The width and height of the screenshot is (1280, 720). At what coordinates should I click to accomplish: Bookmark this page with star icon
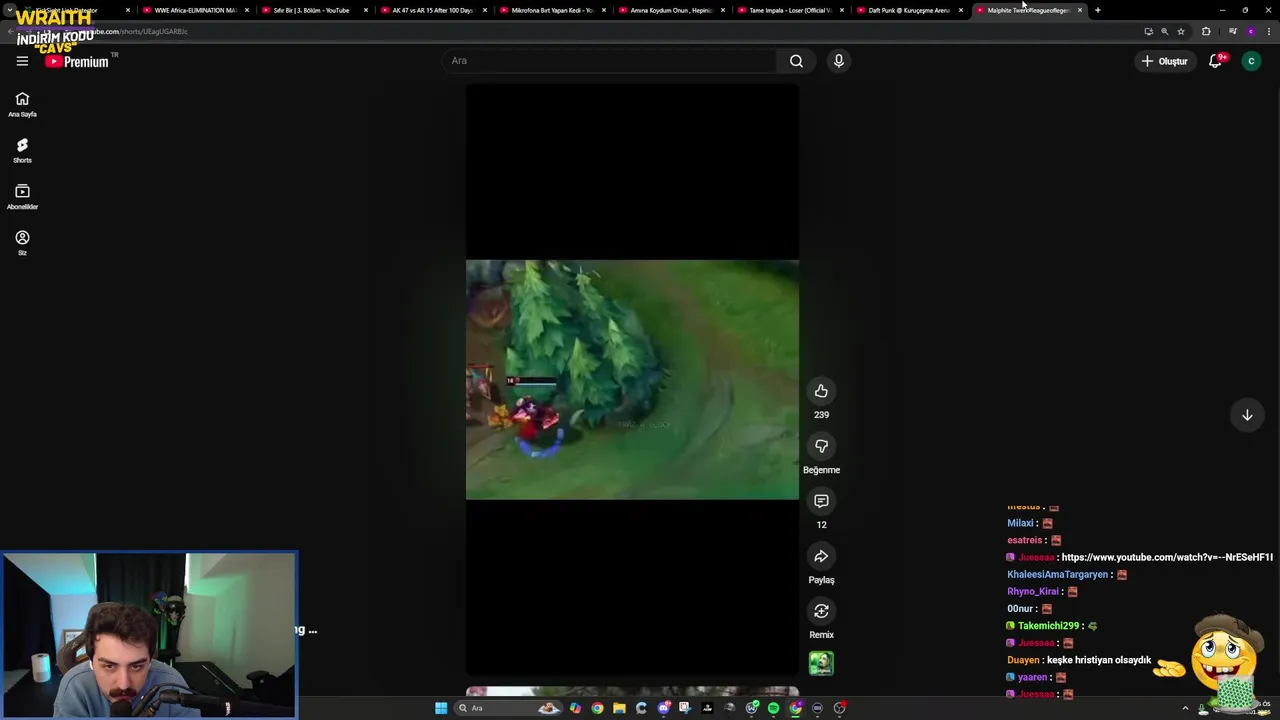coord(1181,31)
